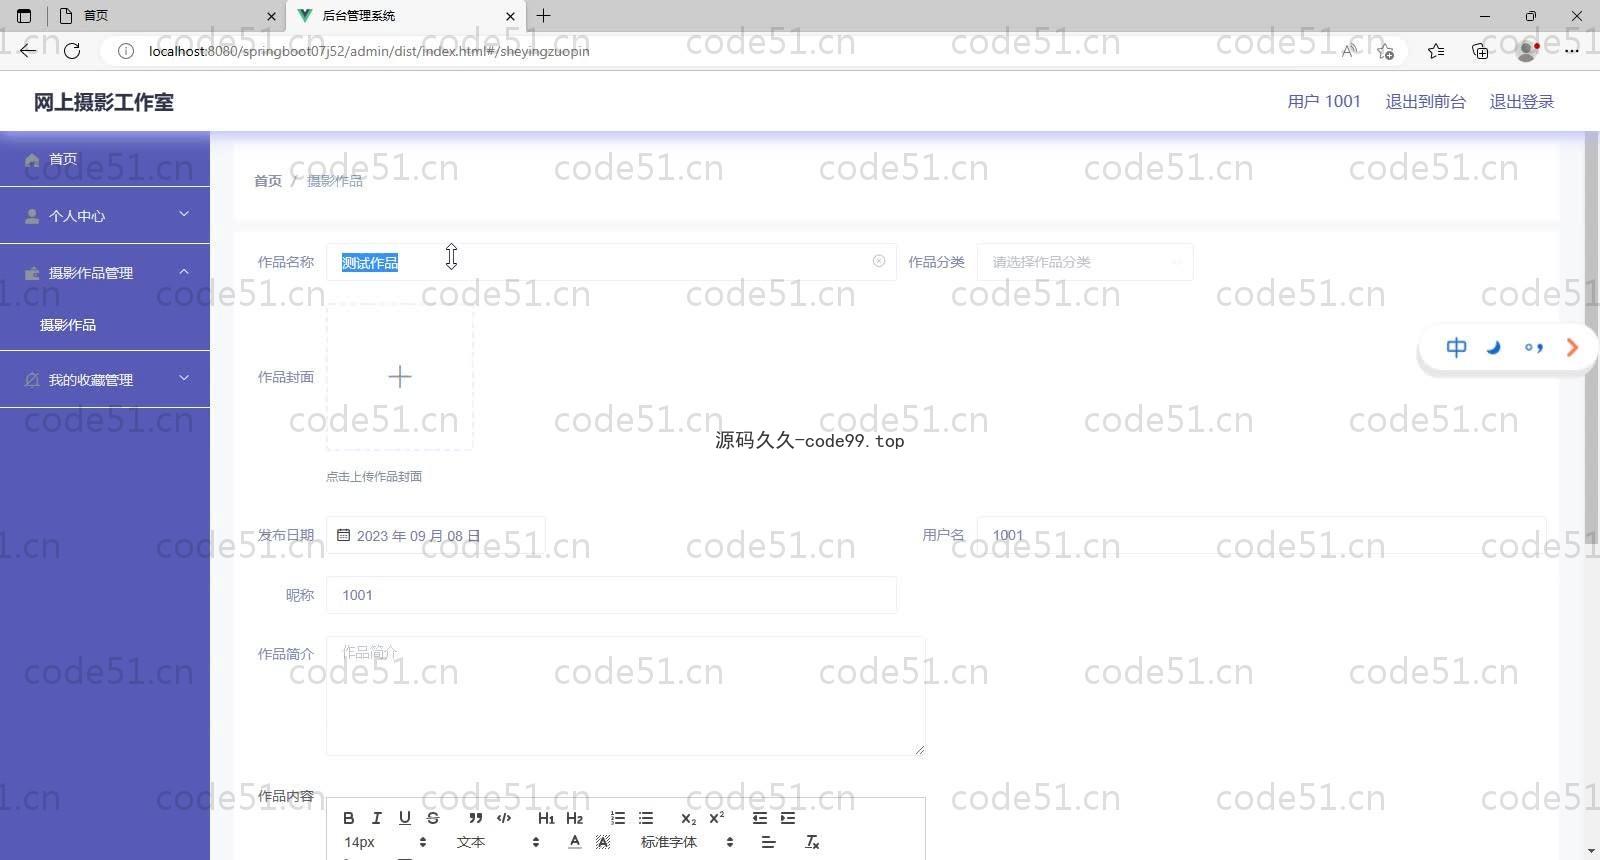Expand the 个人中心 sidebar menu
Viewport: 1600px width, 860px height.
(x=105, y=215)
